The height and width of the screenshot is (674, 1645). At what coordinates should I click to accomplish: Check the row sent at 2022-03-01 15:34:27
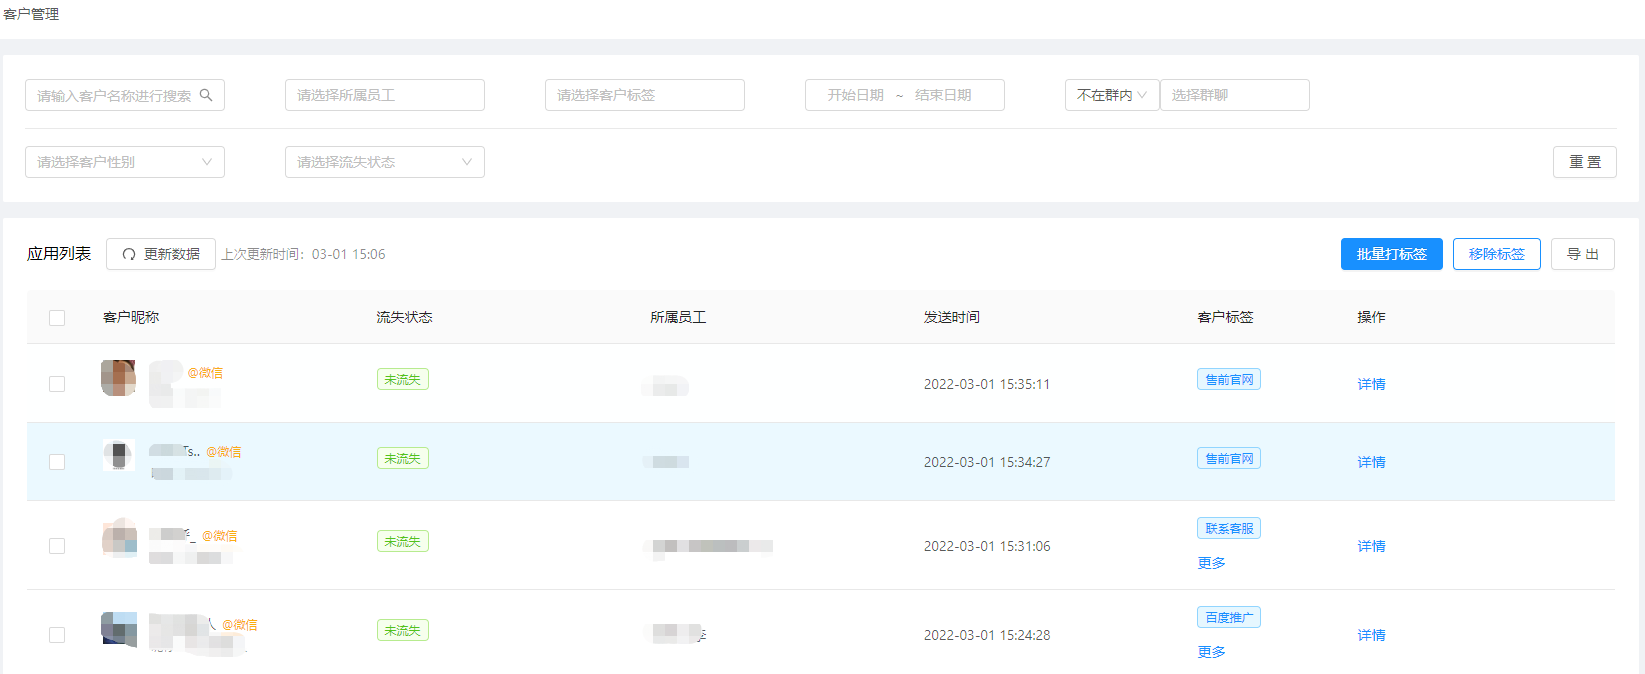pyautogui.click(x=57, y=462)
